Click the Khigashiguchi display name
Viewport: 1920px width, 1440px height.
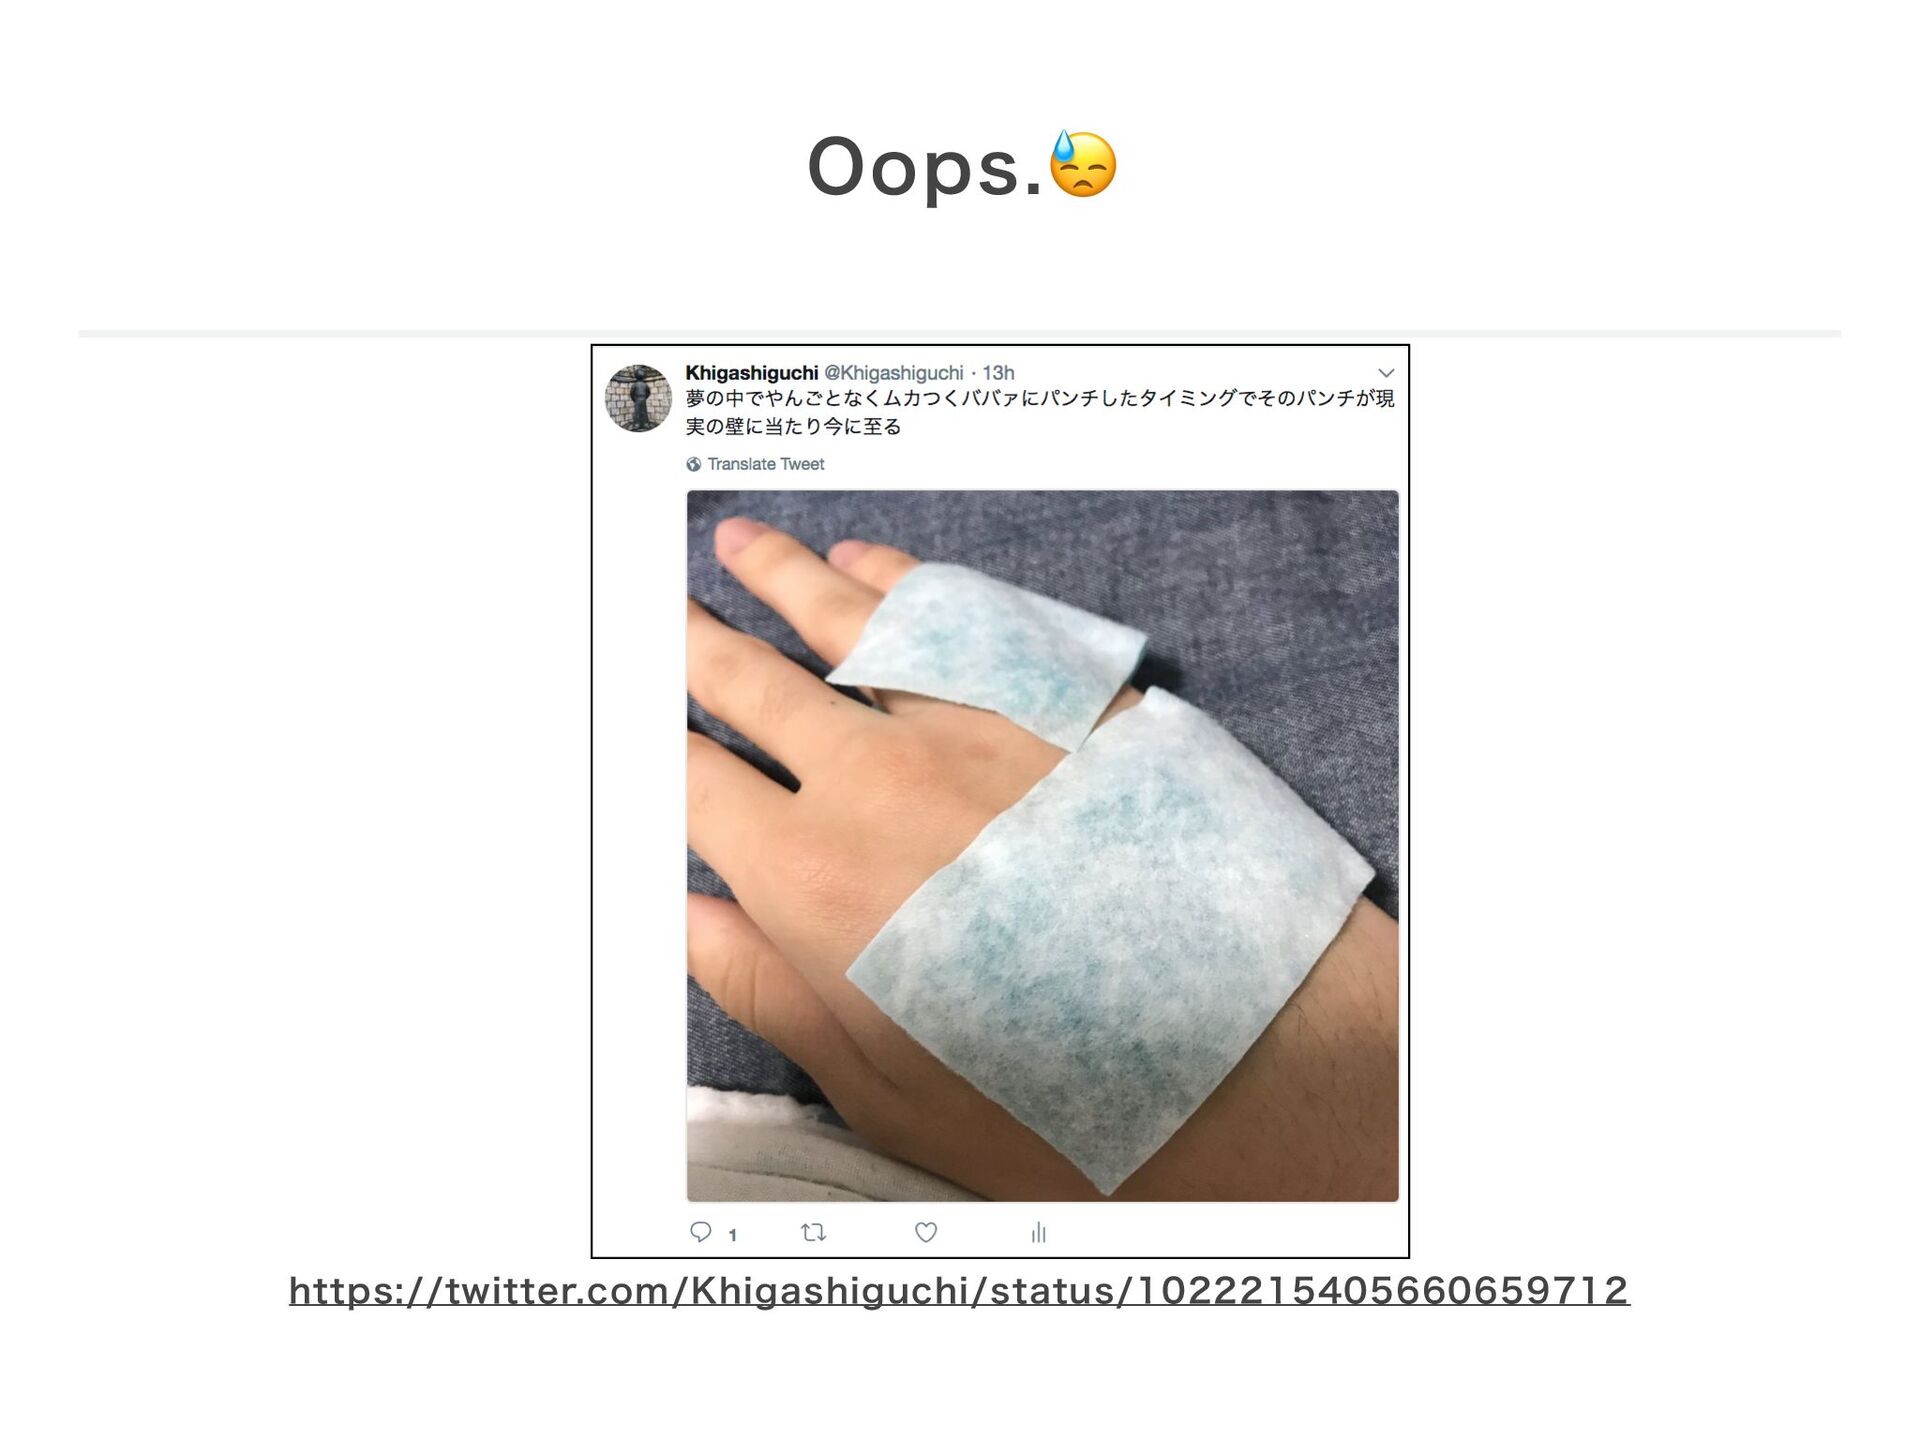[751, 373]
